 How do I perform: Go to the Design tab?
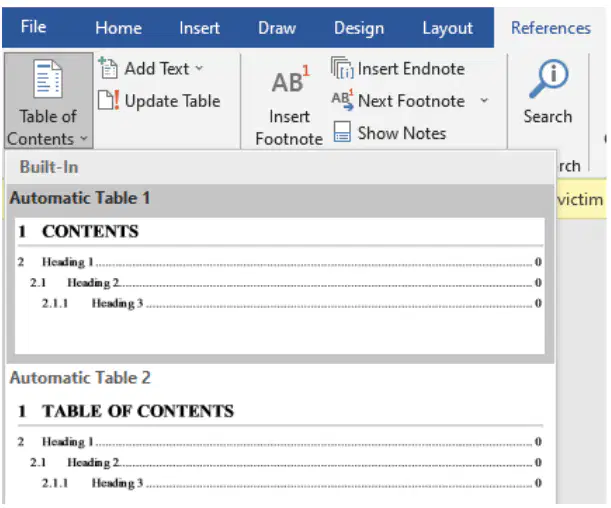(359, 28)
